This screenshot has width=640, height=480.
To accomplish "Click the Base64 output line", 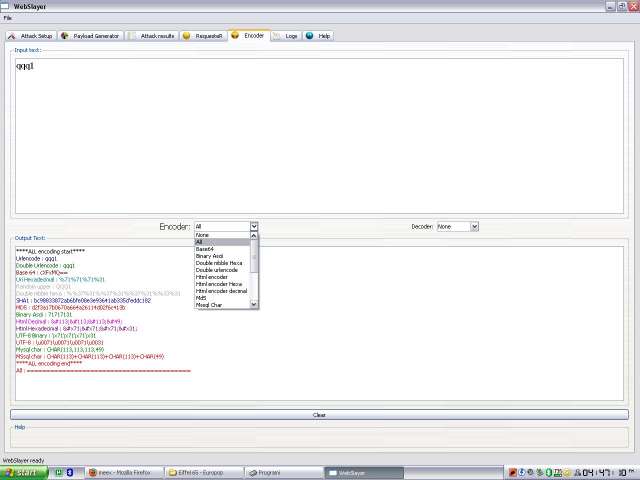I will [42, 272].
